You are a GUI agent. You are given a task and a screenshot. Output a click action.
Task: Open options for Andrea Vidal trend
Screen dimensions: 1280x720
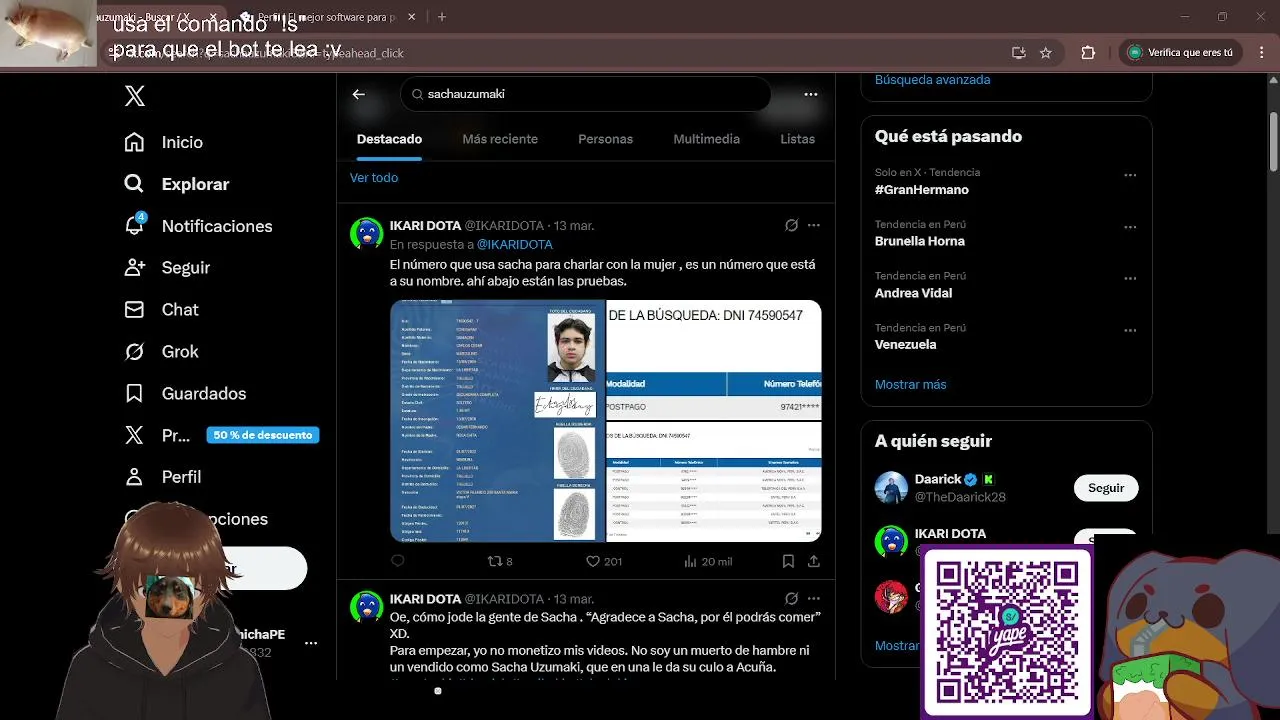[x=1130, y=278]
